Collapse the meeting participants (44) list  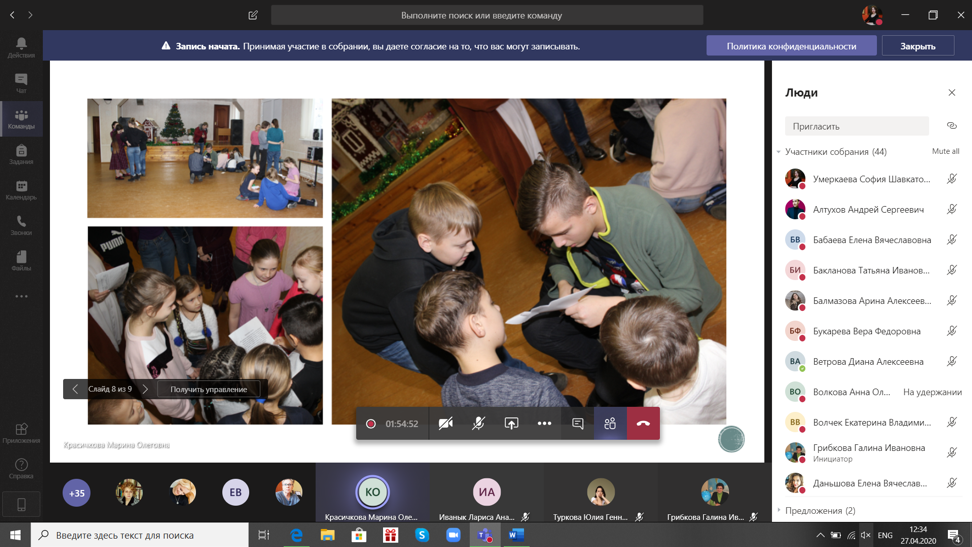pyautogui.click(x=779, y=152)
